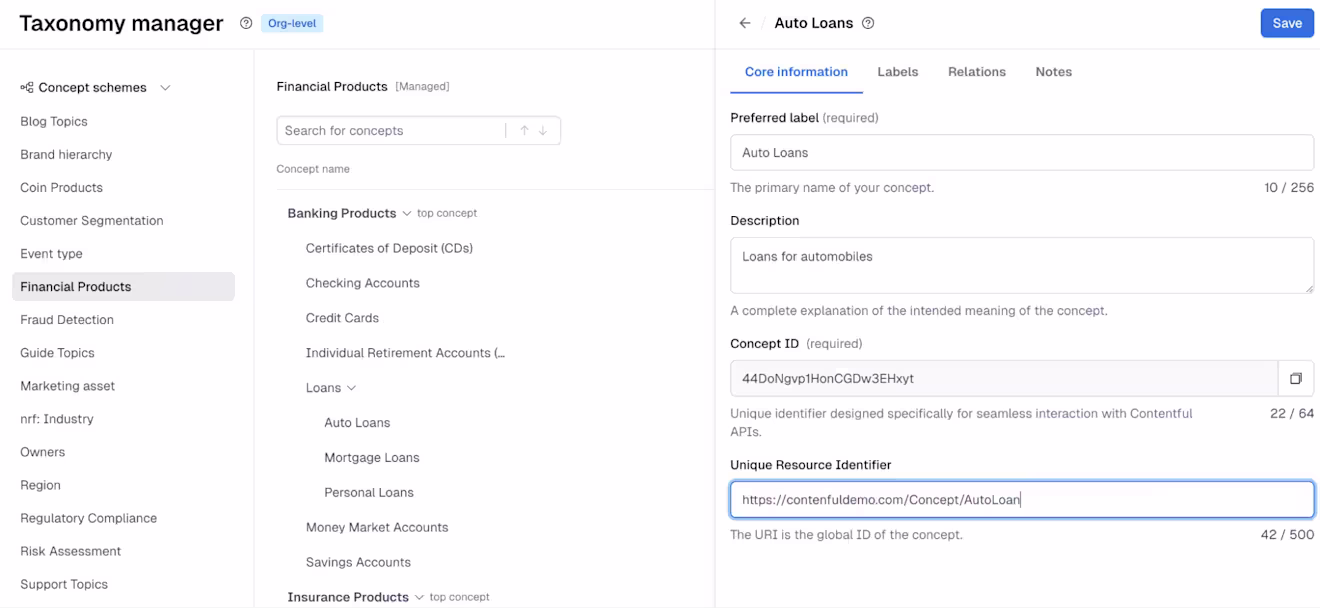Collapse the Loans chevron in tree
Image resolution: width=1320 pixels, height=608 pixels.
(x=351, y=388)
